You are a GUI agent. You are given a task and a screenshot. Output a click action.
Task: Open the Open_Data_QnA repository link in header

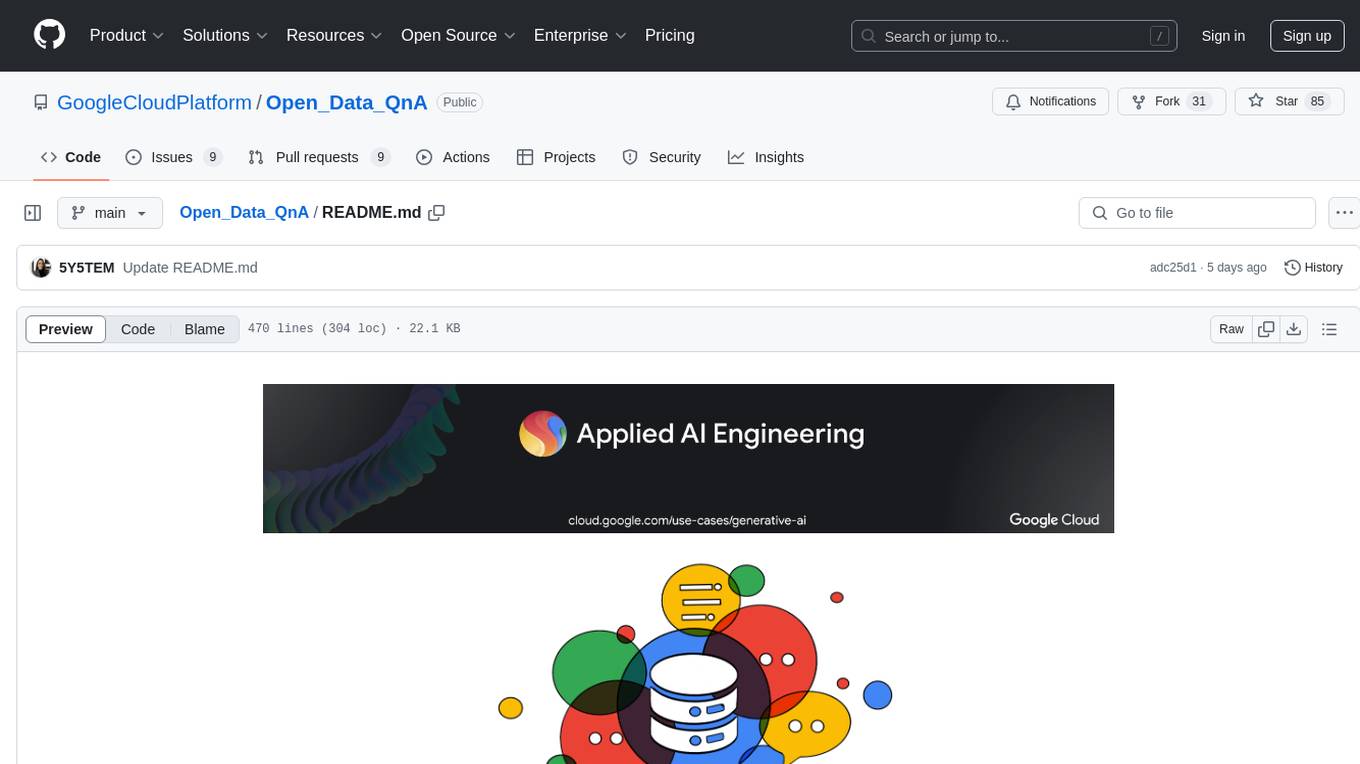[347, 102]
